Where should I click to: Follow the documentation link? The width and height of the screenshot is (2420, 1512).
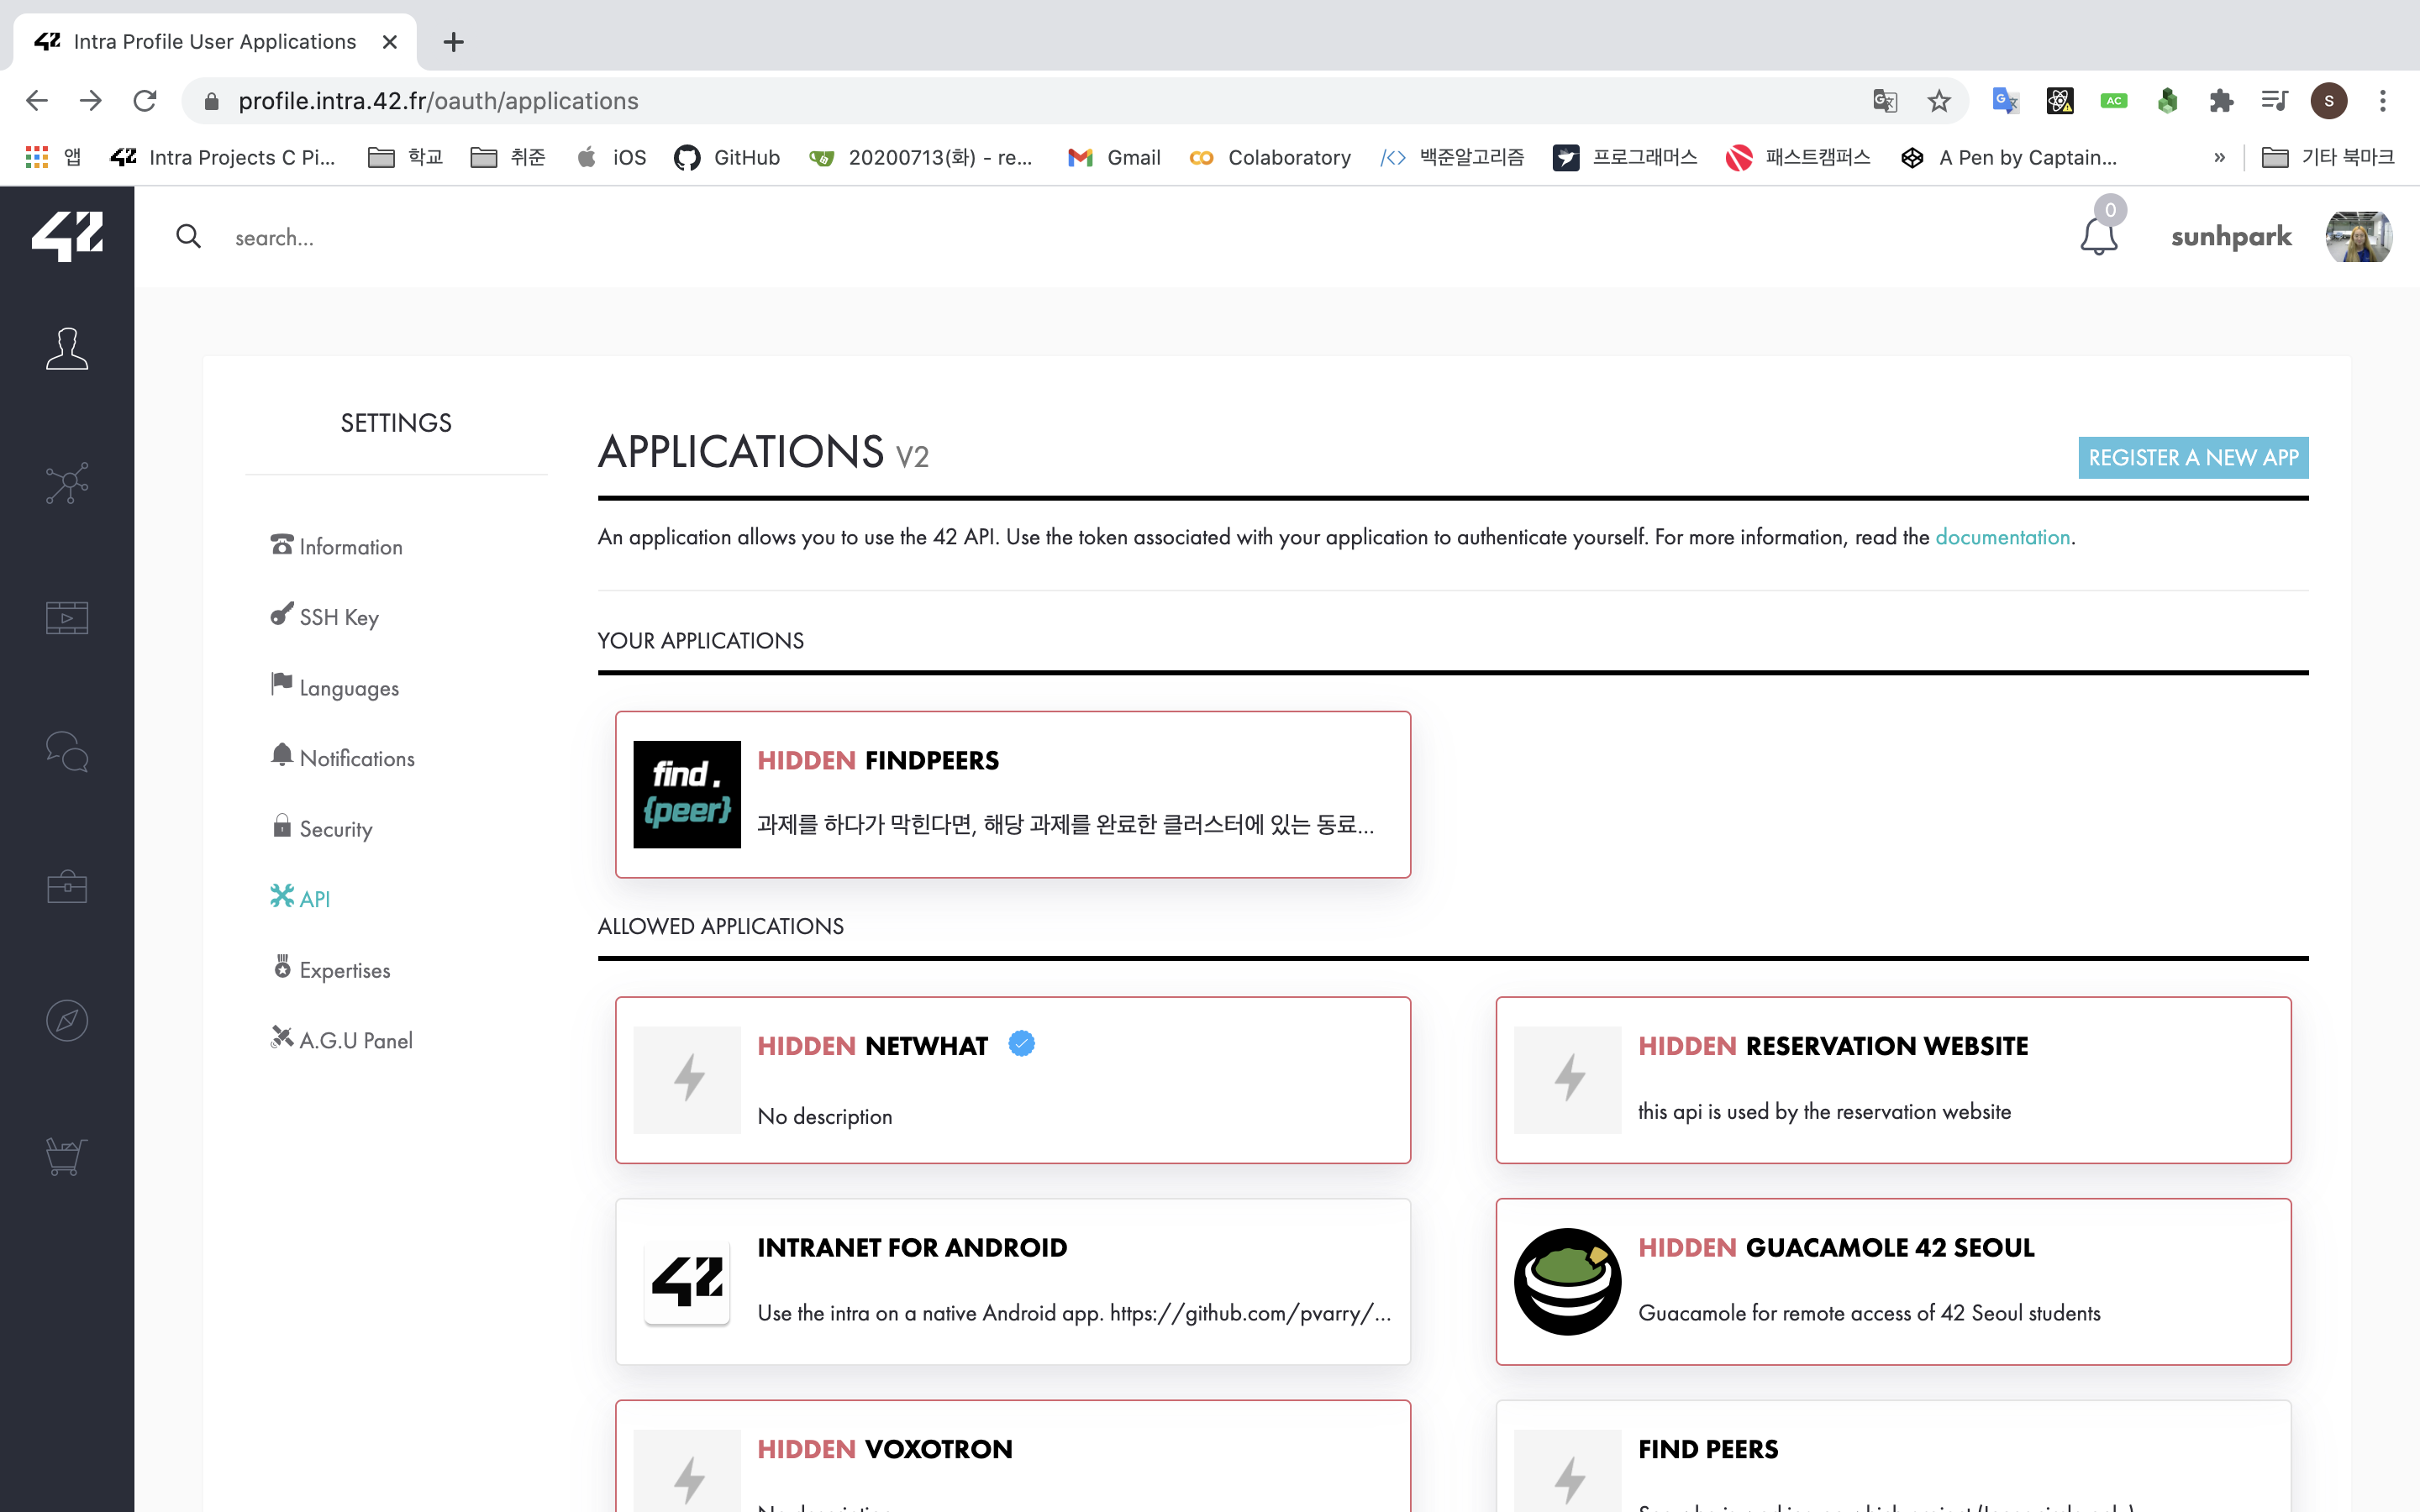click(2002, 537)
